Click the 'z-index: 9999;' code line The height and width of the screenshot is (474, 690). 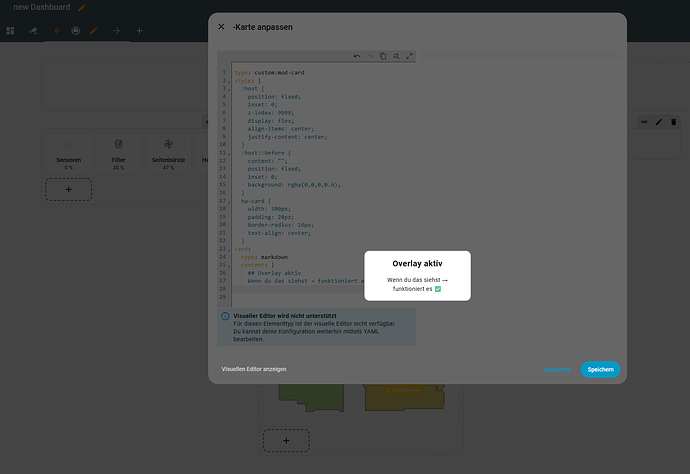pyautogui.click(x=270, y=113)
